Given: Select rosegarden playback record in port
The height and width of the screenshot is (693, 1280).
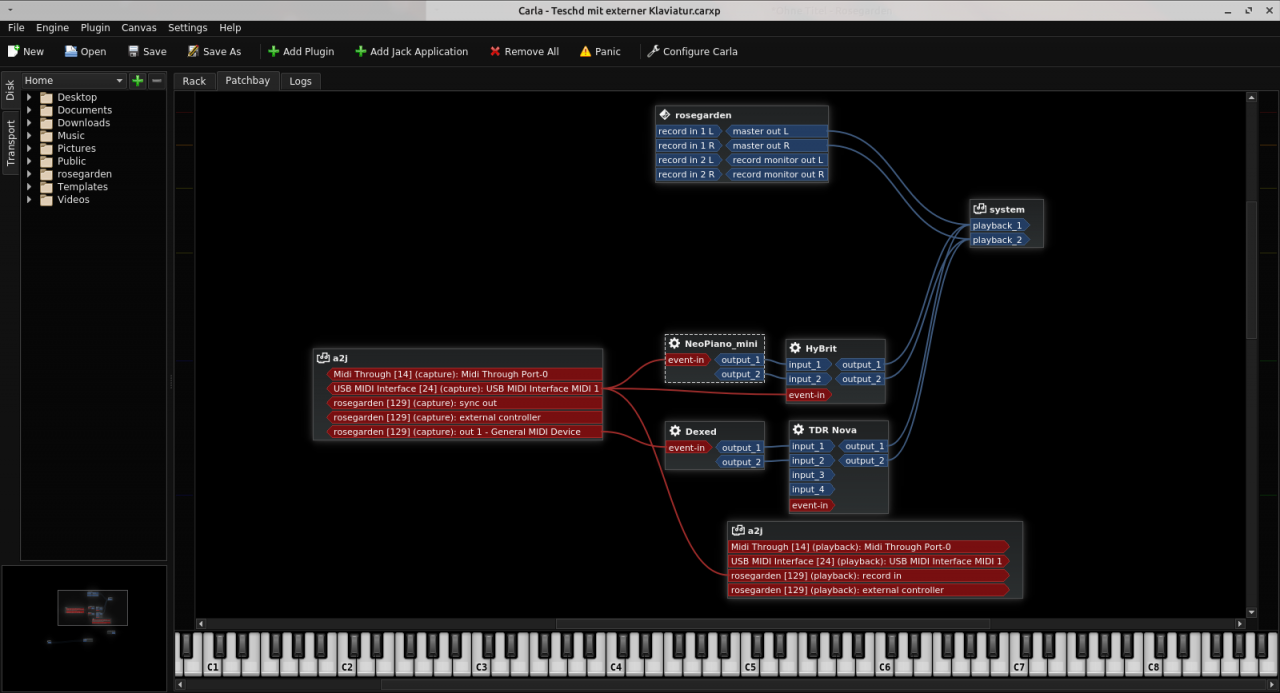Looking at the screenshot, I should pos(869,576).
